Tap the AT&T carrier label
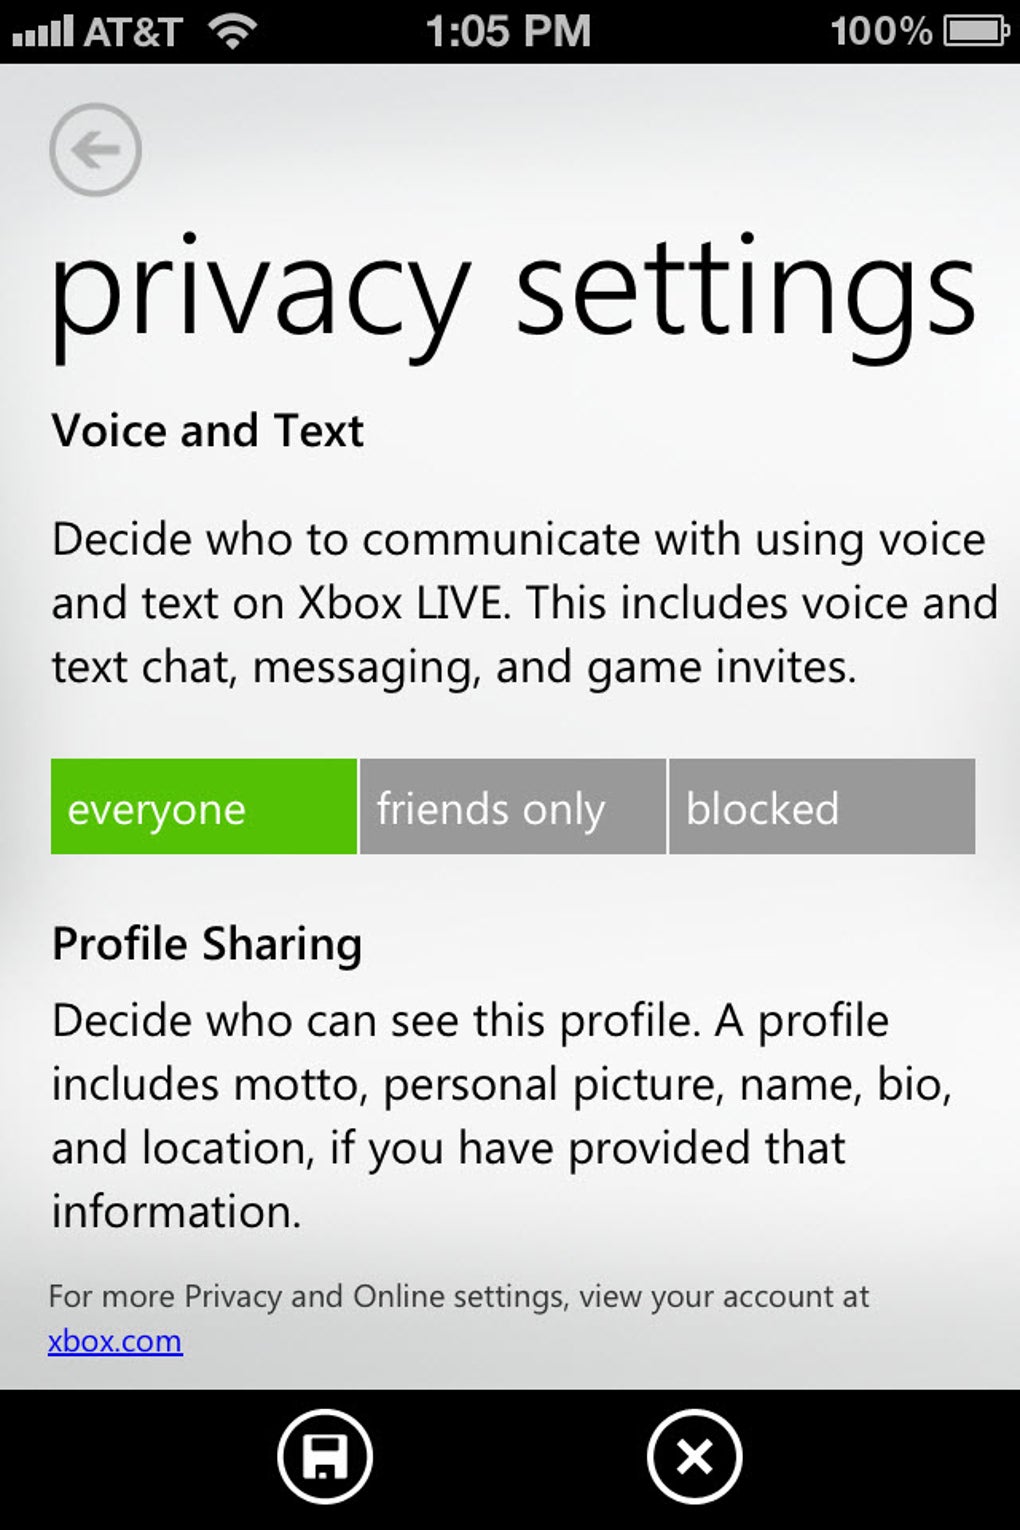This screenshot has height=1530, width=1020. click(132, 32)
